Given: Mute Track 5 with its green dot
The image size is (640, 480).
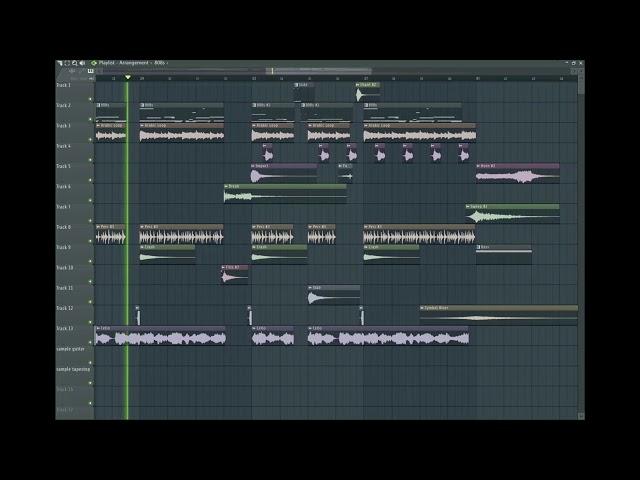Looking at the screenshot, I should point(90,180).
